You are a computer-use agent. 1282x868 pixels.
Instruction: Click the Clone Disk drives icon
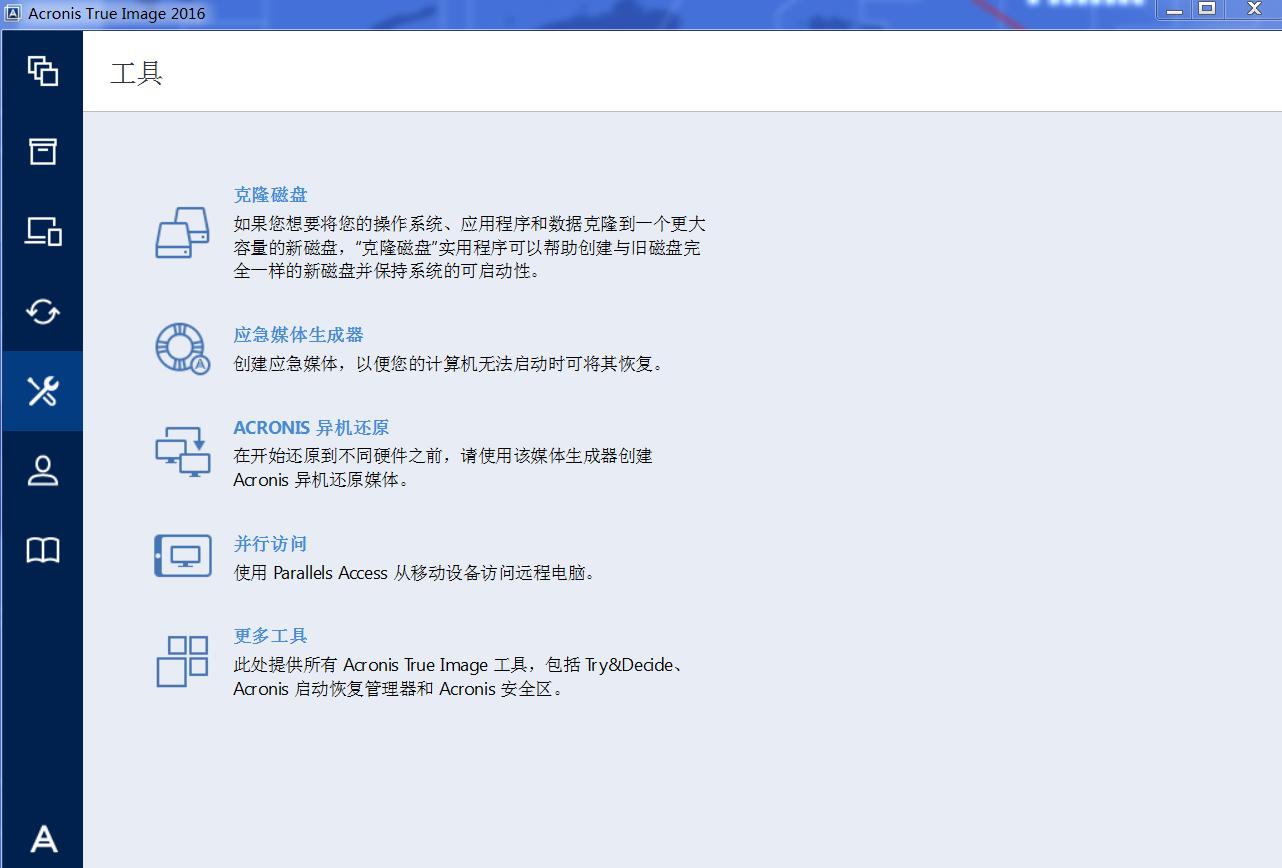181,233
